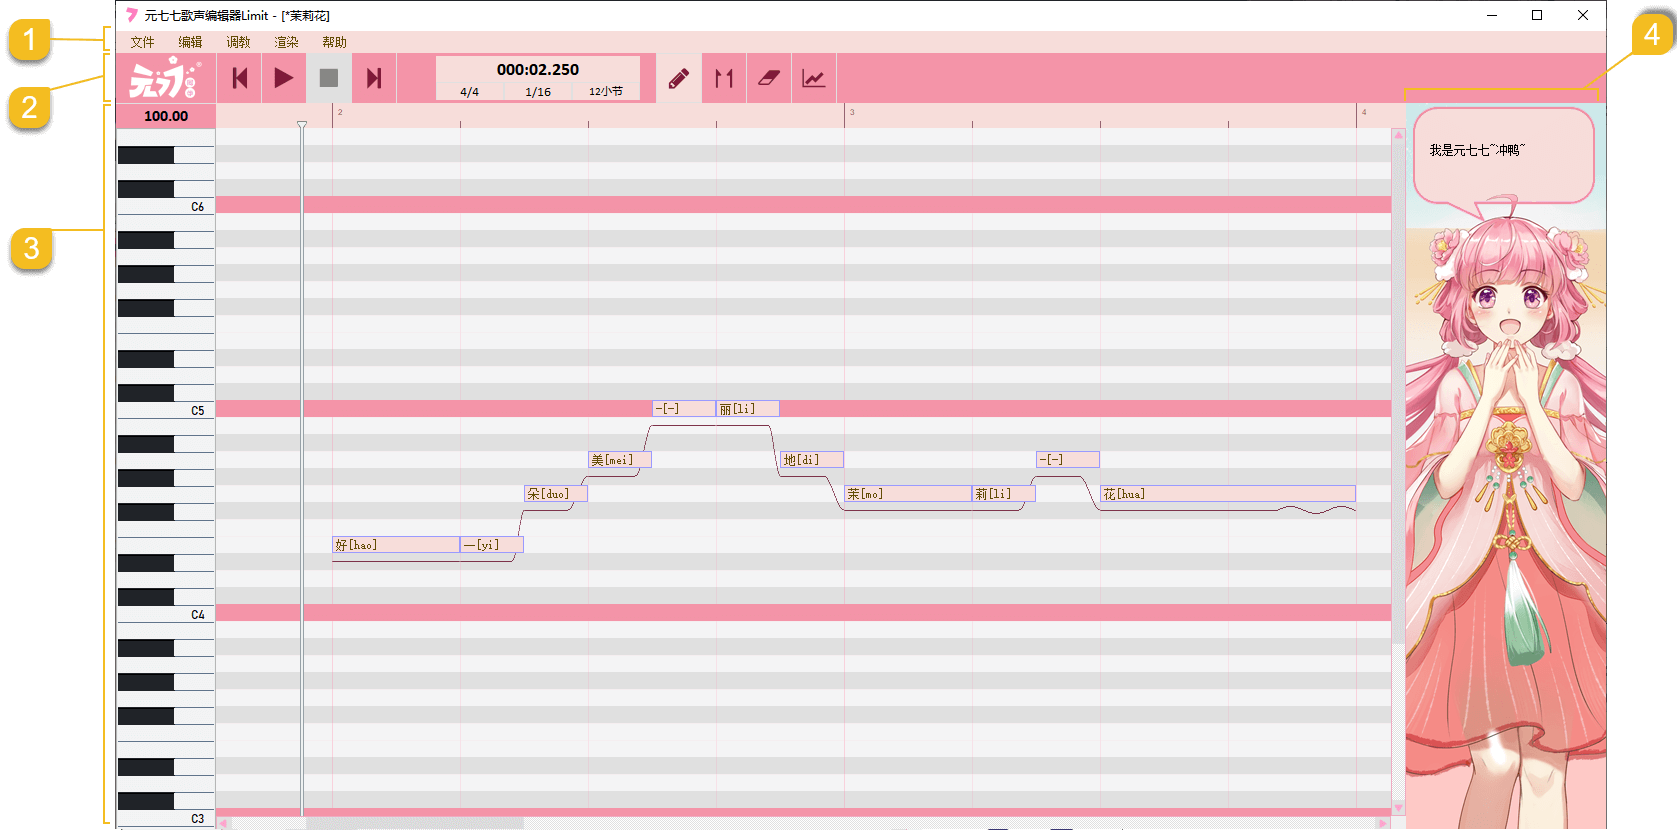Click the C3 piano key
This screenshot has height=830, width=1677.
[x=166, y=818]
